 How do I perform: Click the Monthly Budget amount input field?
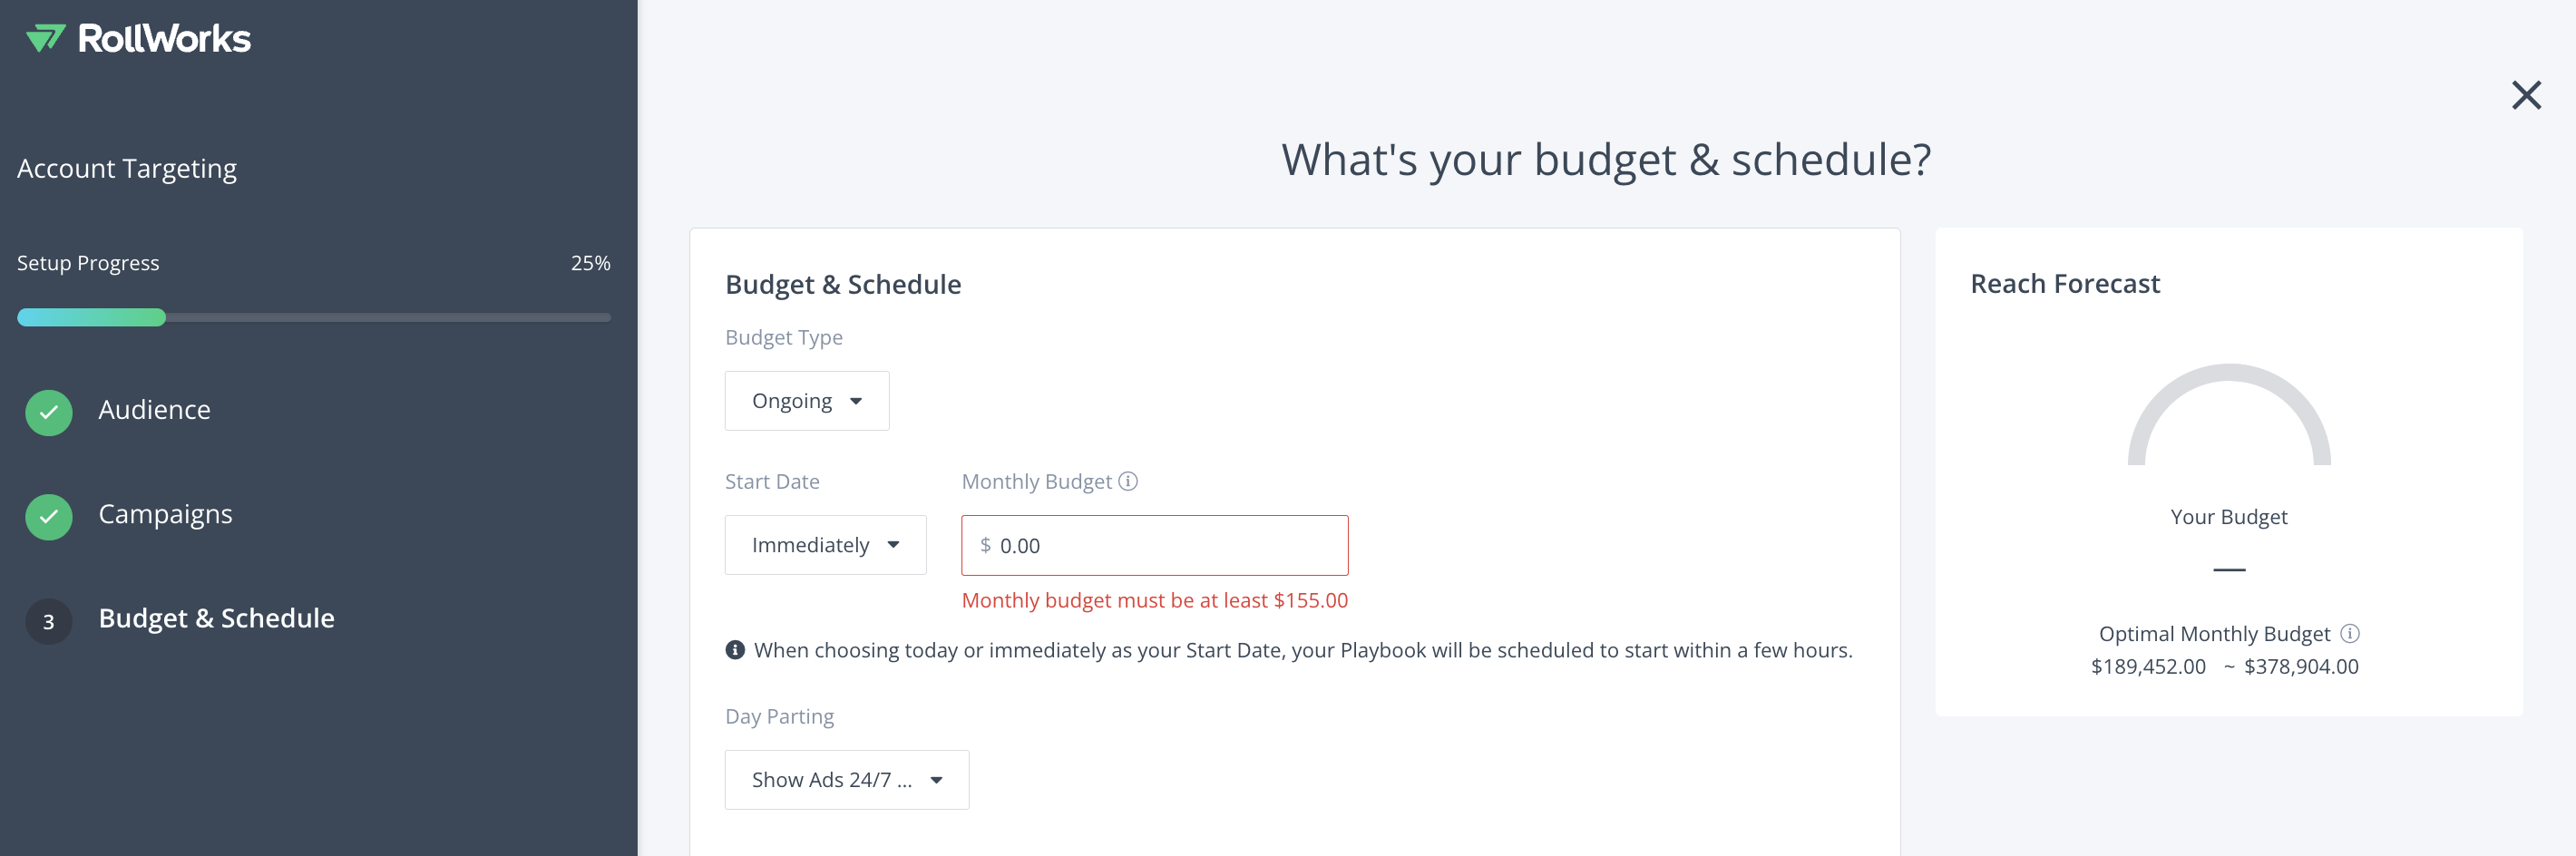pos(1154,545)
